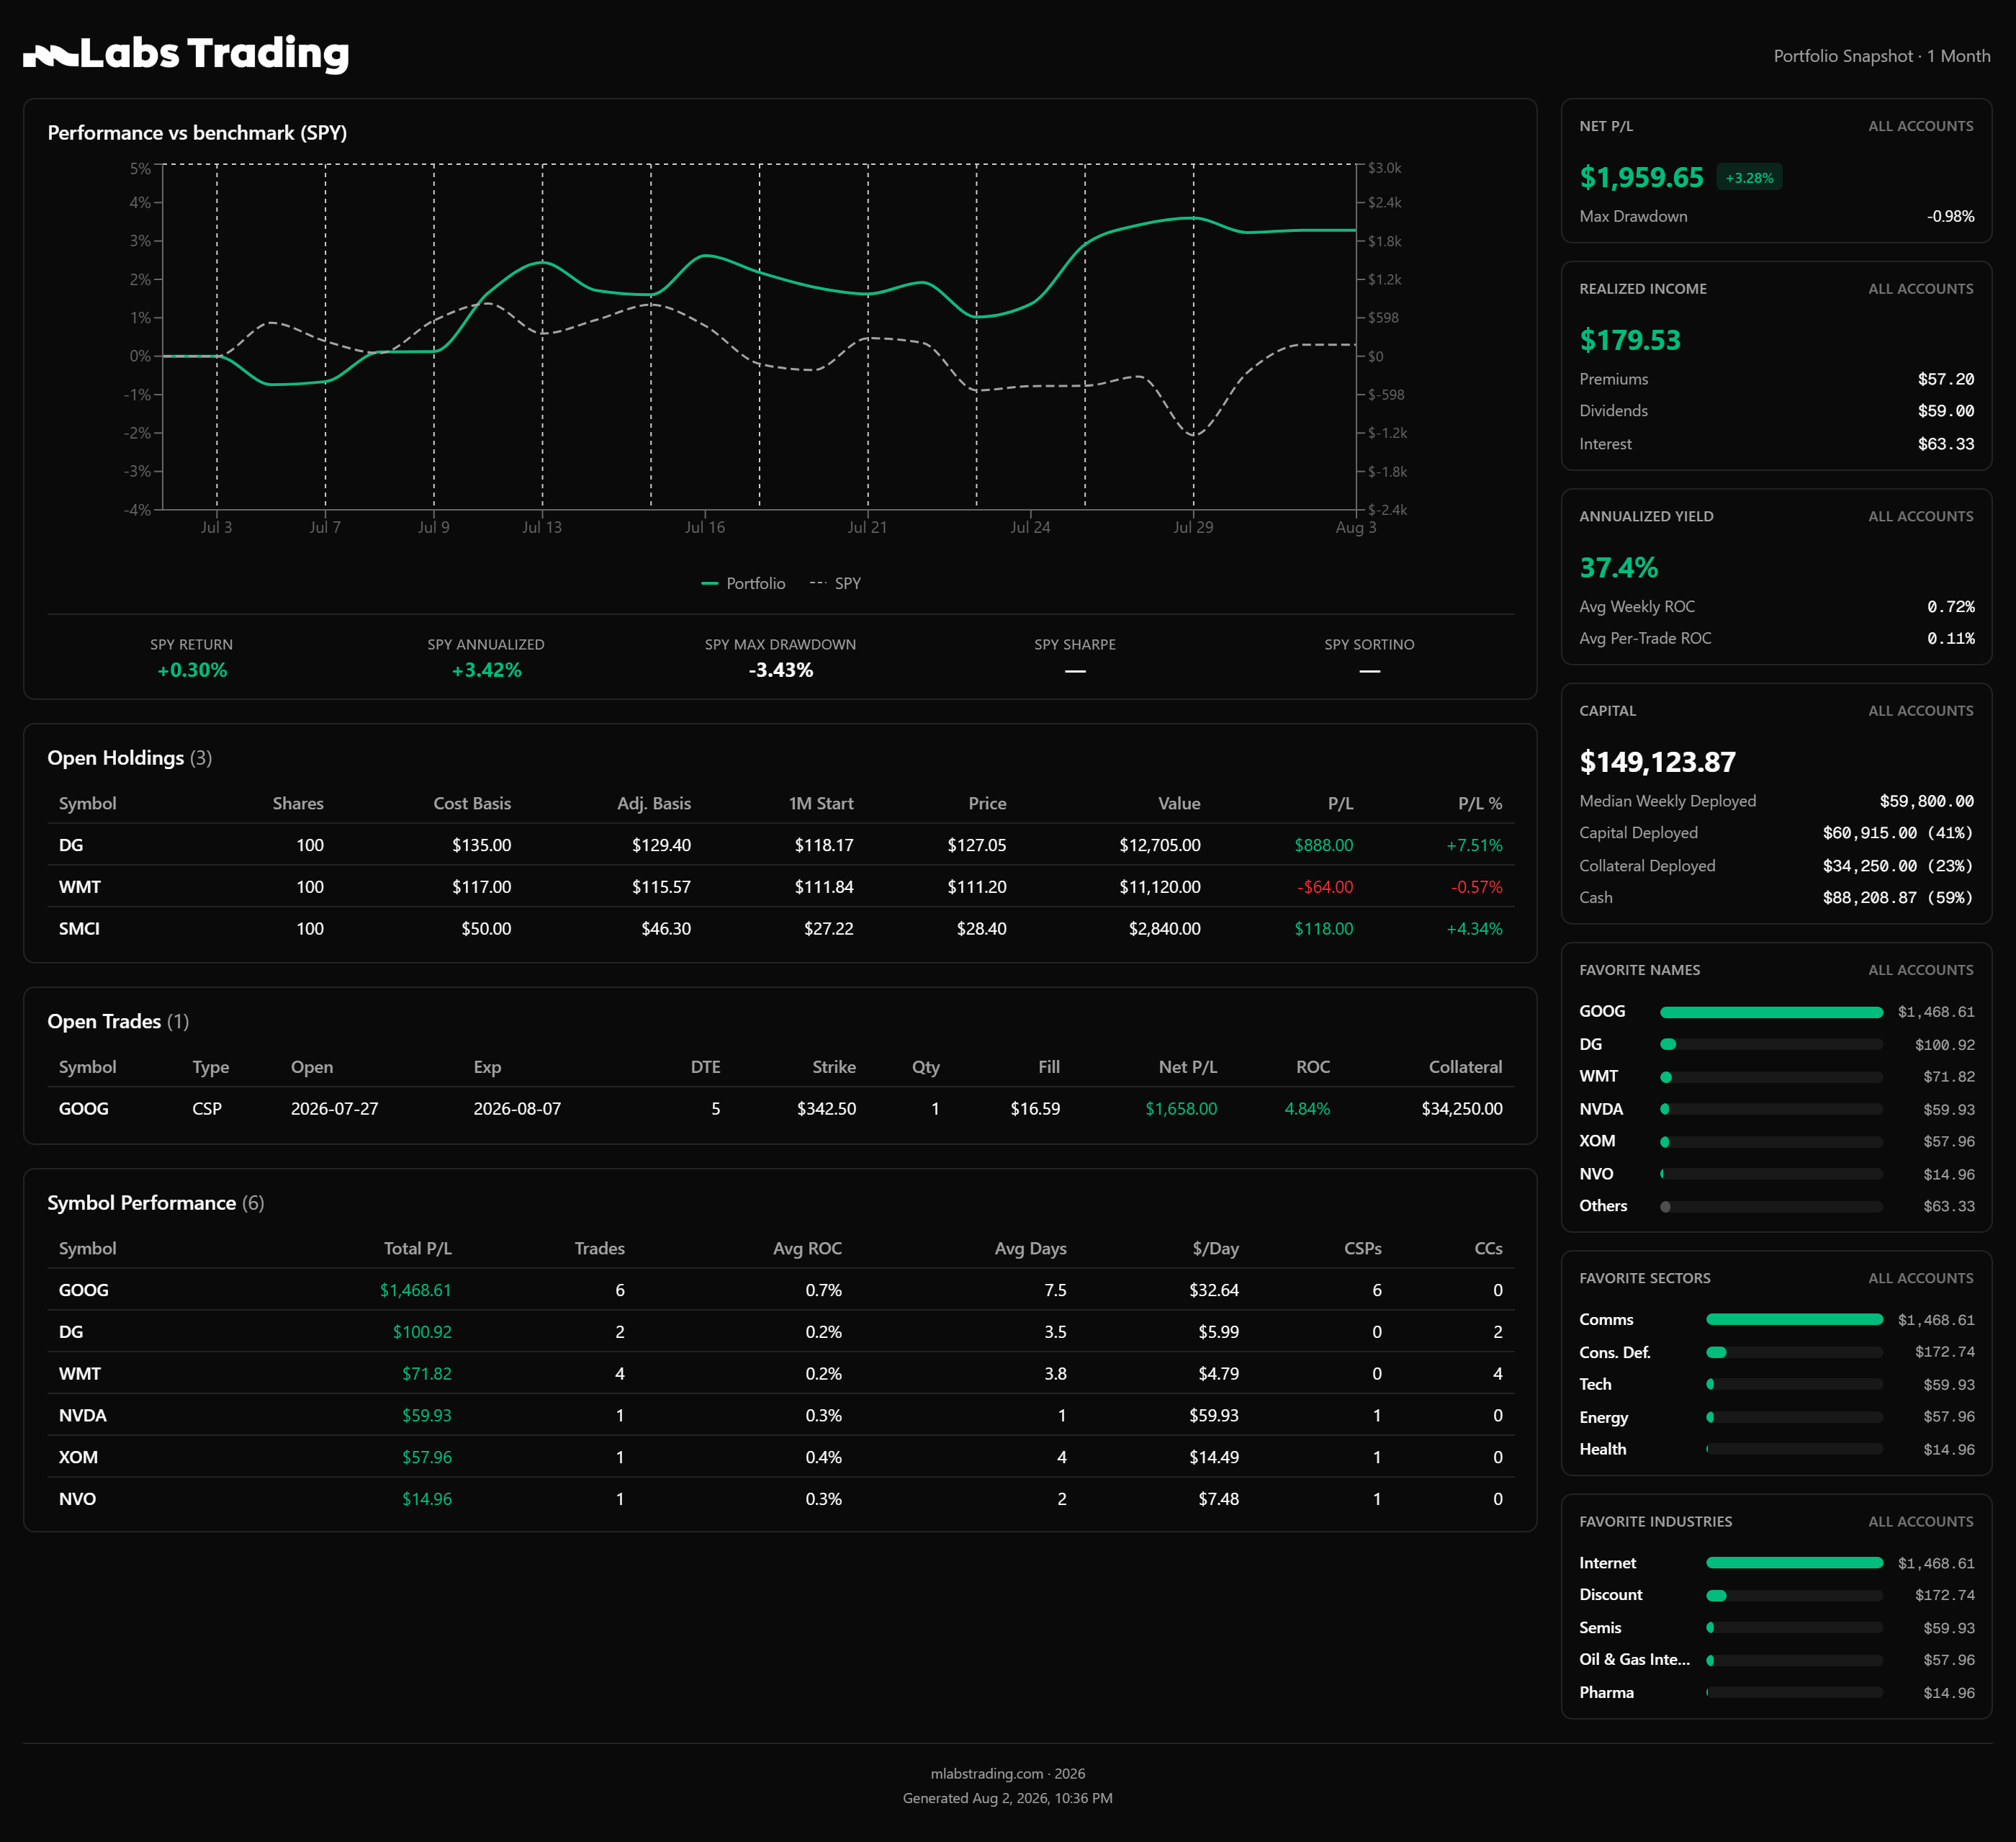Viewport: 2016px width, 1842px height.
Task: Select the GOOG bar in Favorite Names
Action: [x=1771, y=1012]
